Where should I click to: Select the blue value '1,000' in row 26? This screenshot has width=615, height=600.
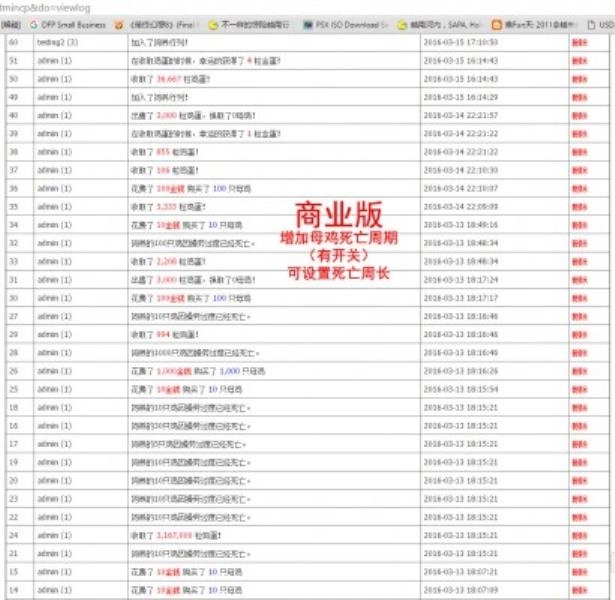coord(229,371)
